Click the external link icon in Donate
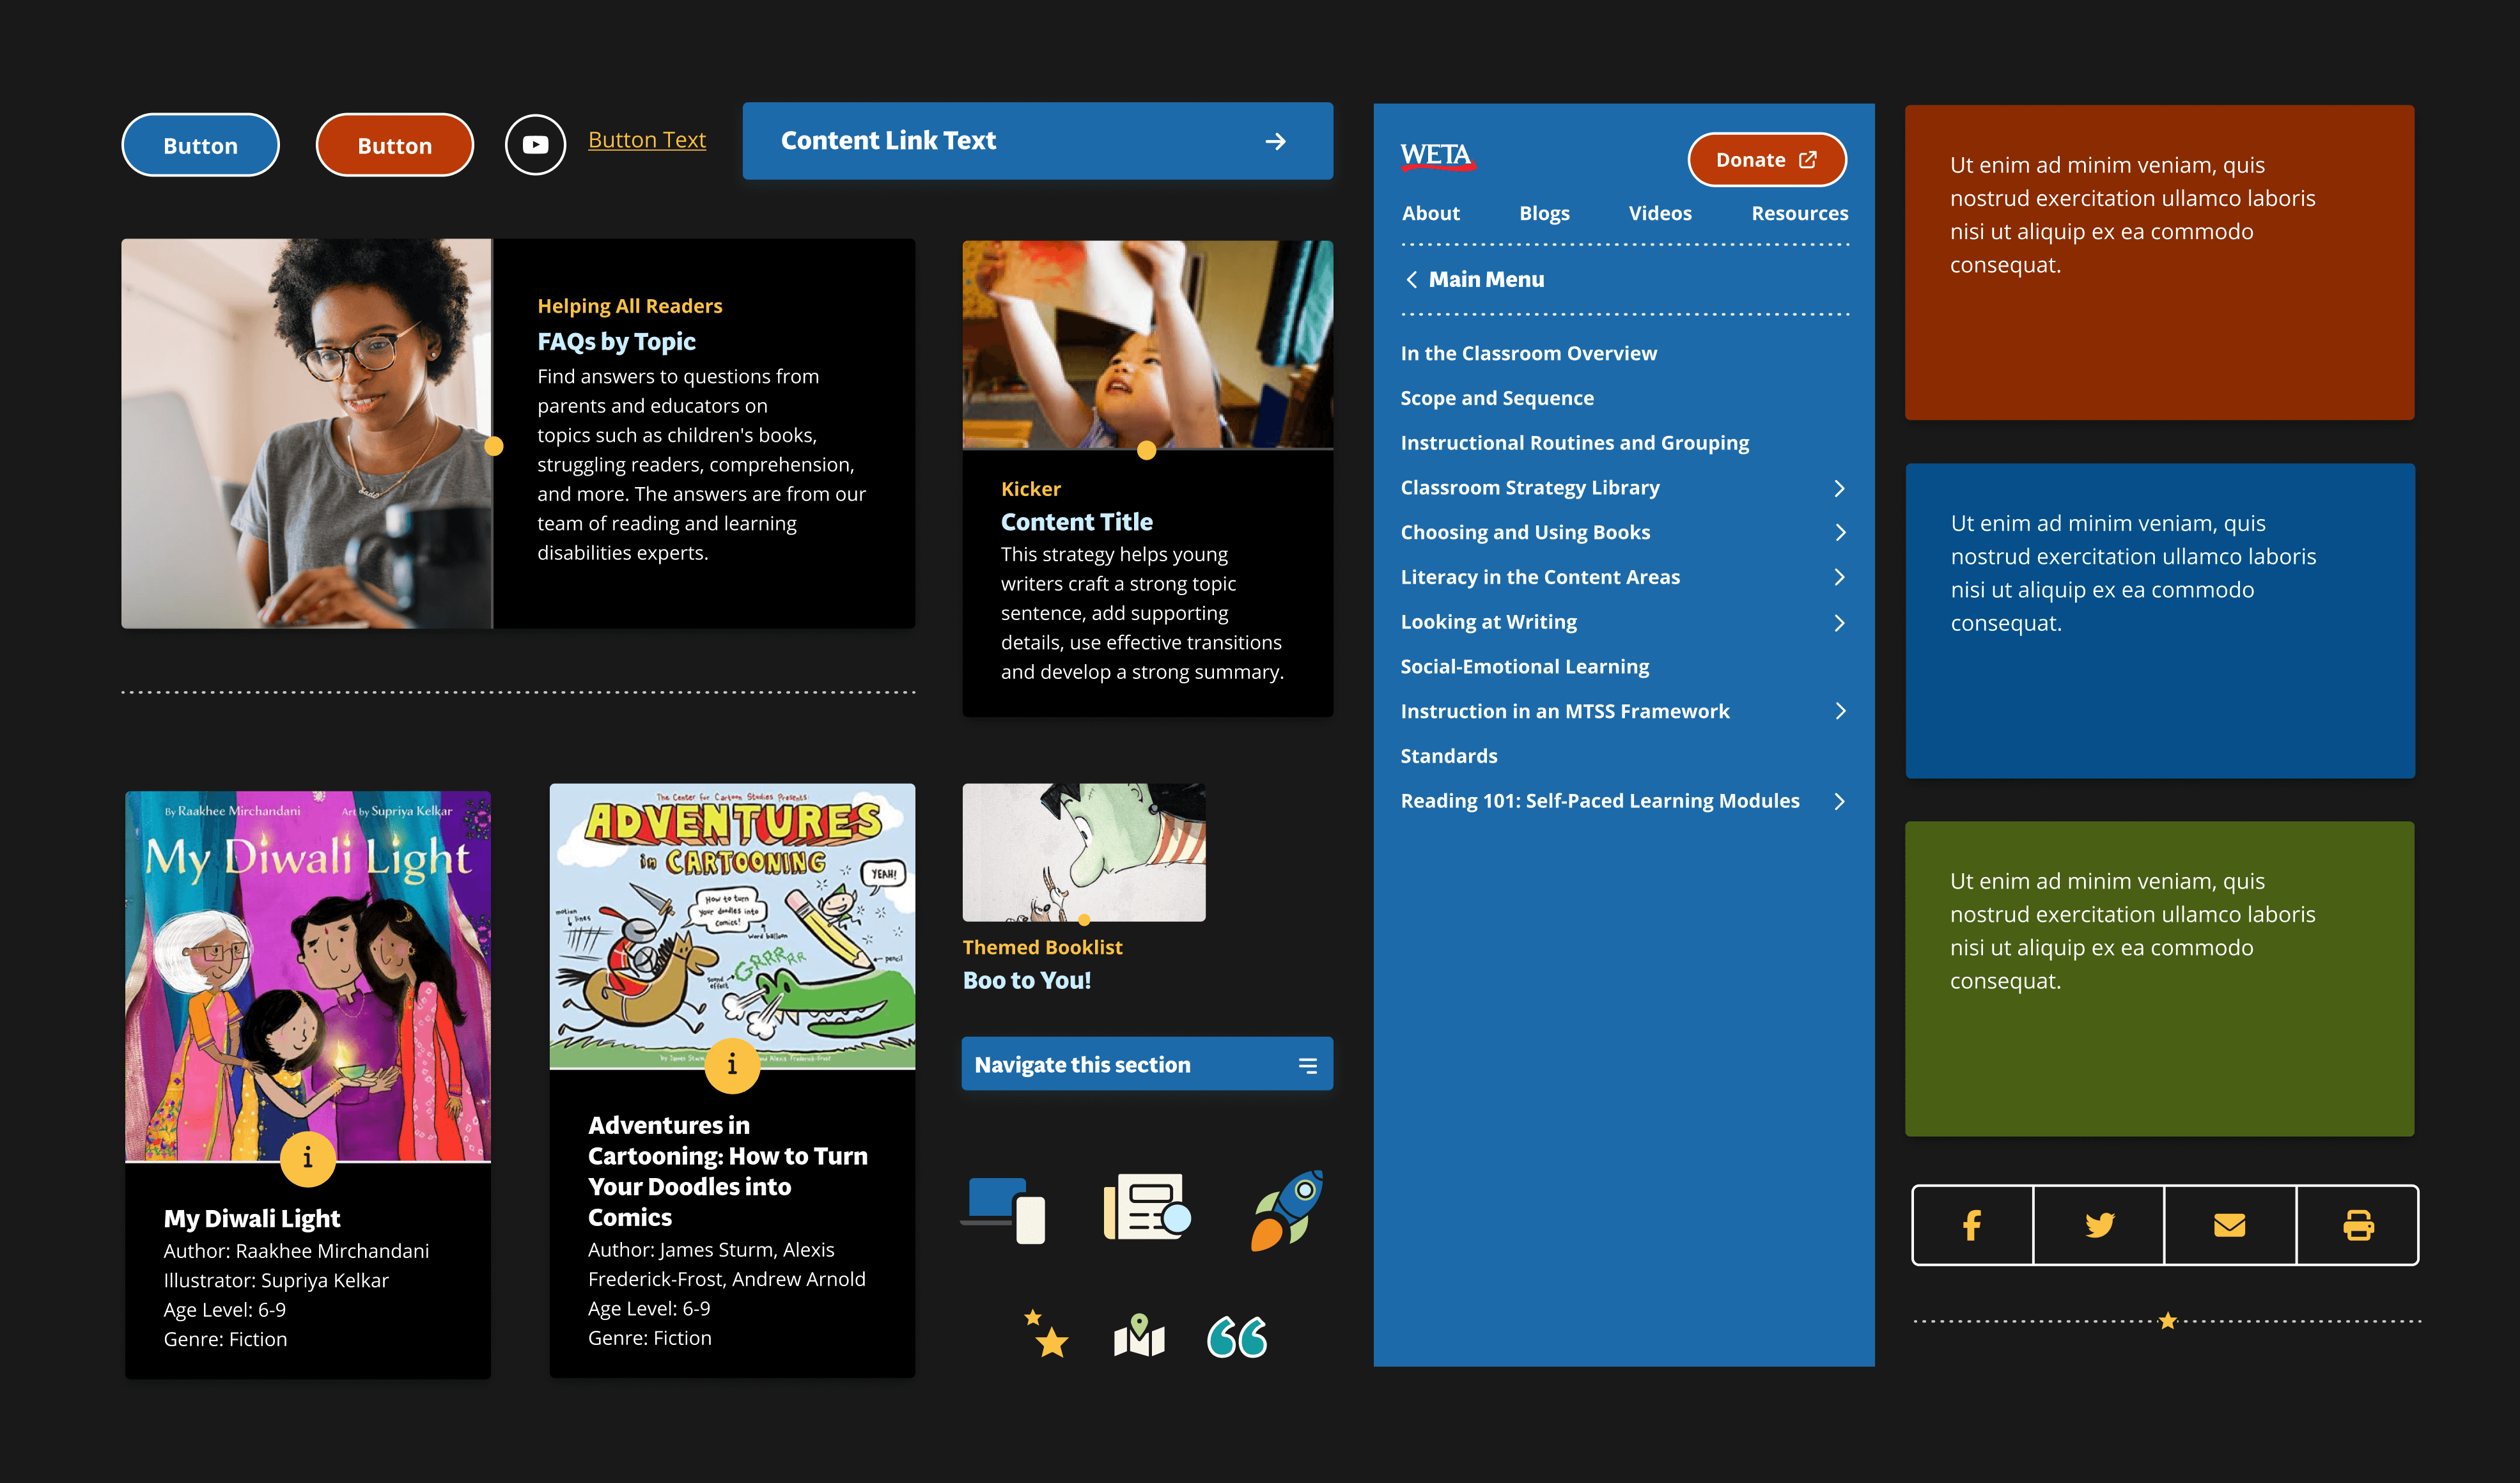 [1808, 160]
